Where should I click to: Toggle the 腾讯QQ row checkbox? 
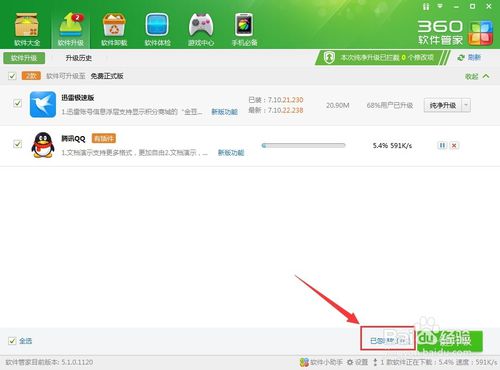pos(18,144)
